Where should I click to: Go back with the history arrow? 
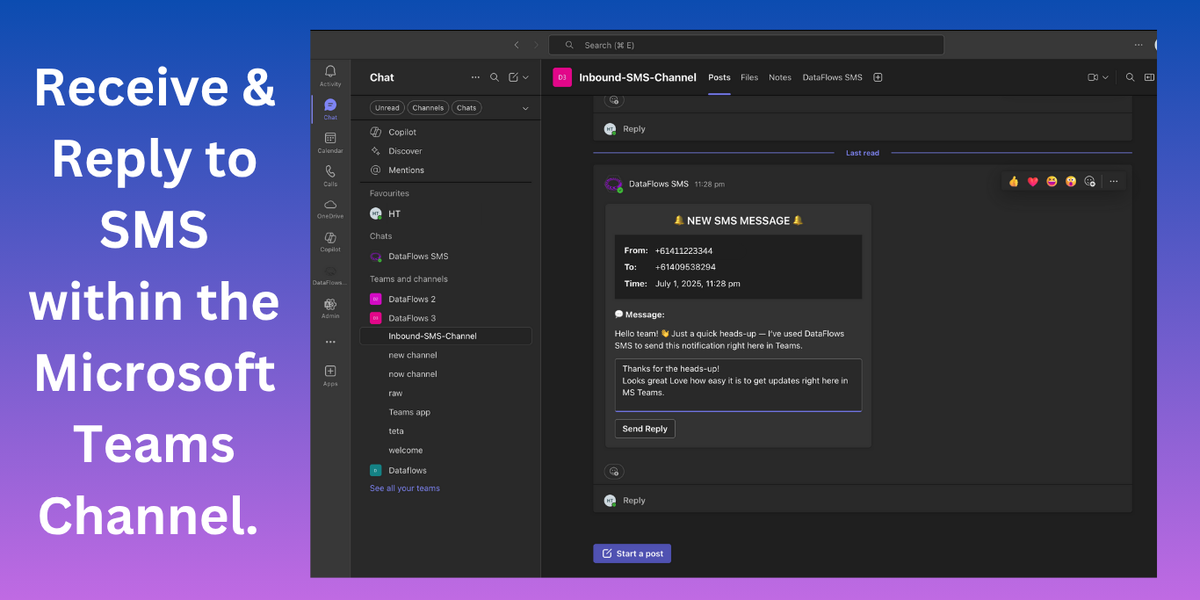pos(516,45)
